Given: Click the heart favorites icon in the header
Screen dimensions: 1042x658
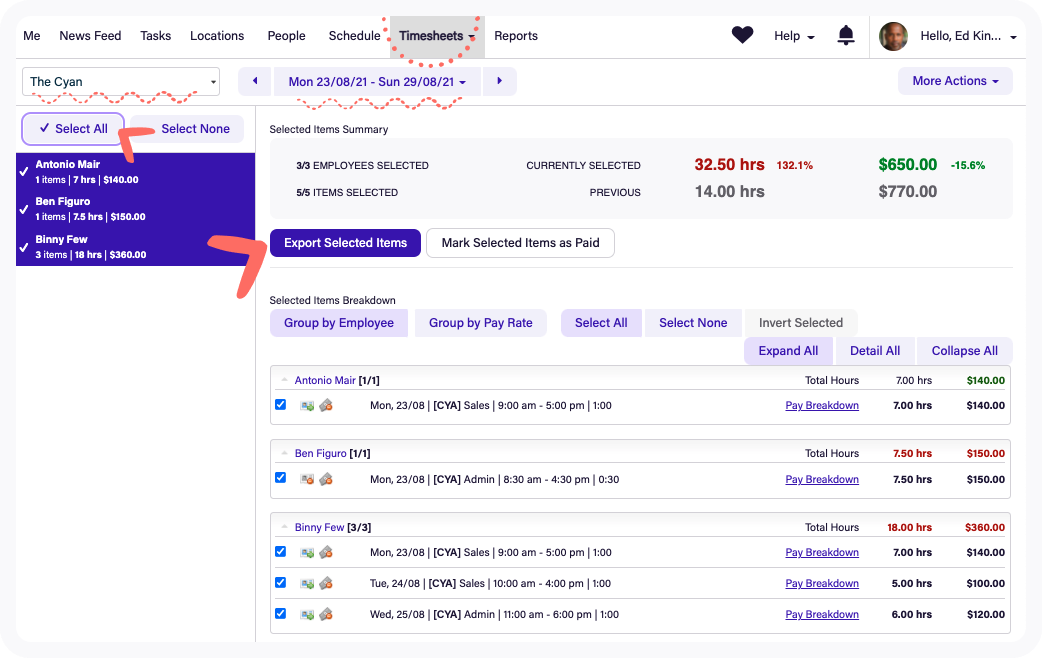Looking at the screenshot, I should (x=742, y=34).
